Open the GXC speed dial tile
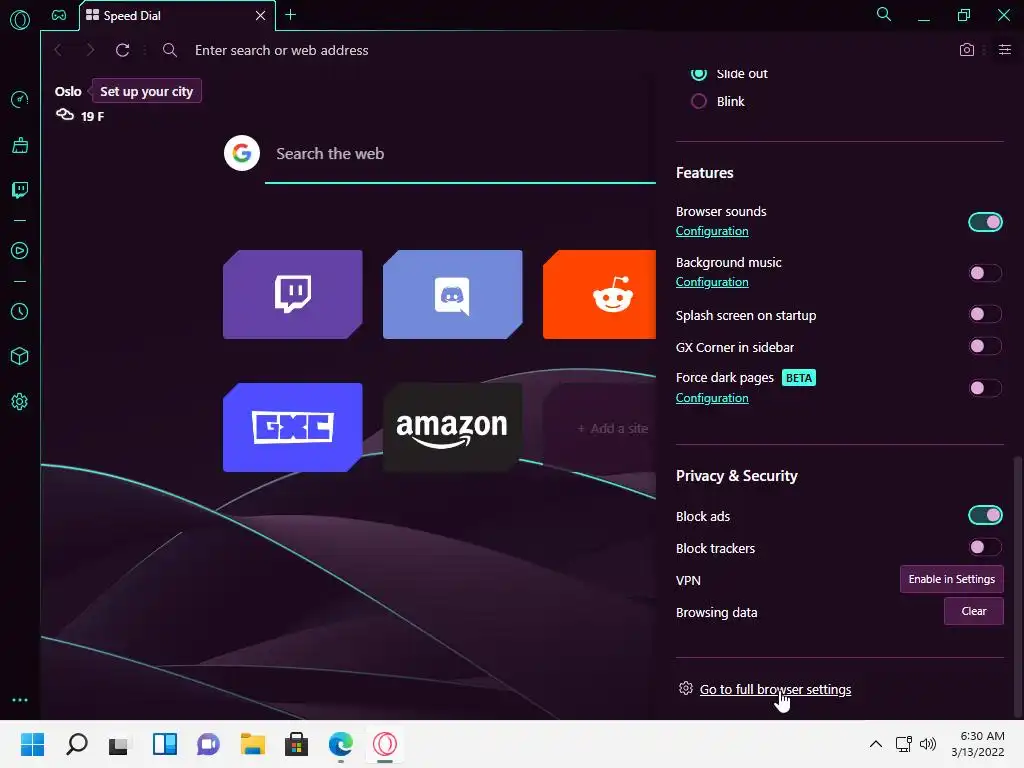 pyautogui.click(x=293, y=427)
